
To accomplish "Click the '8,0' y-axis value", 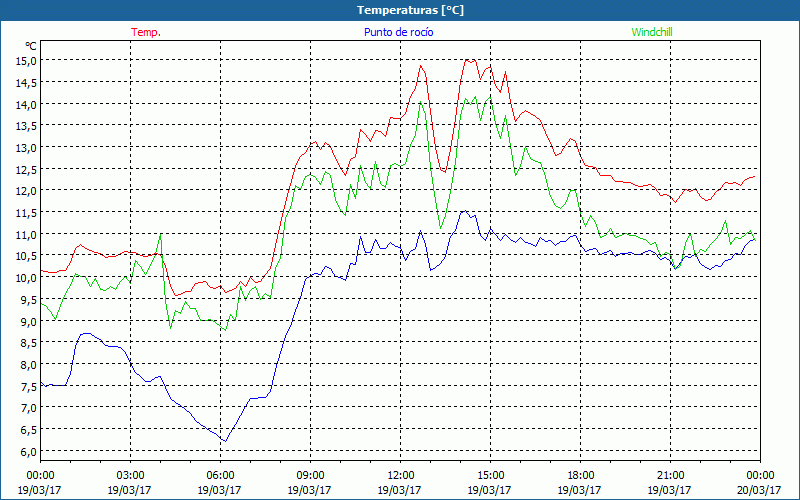I will (29, 364).
